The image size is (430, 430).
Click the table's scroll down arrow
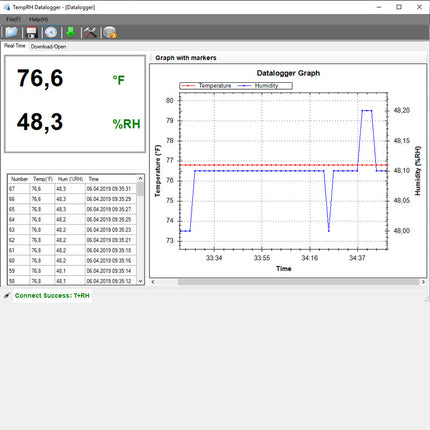pos(141,281)
